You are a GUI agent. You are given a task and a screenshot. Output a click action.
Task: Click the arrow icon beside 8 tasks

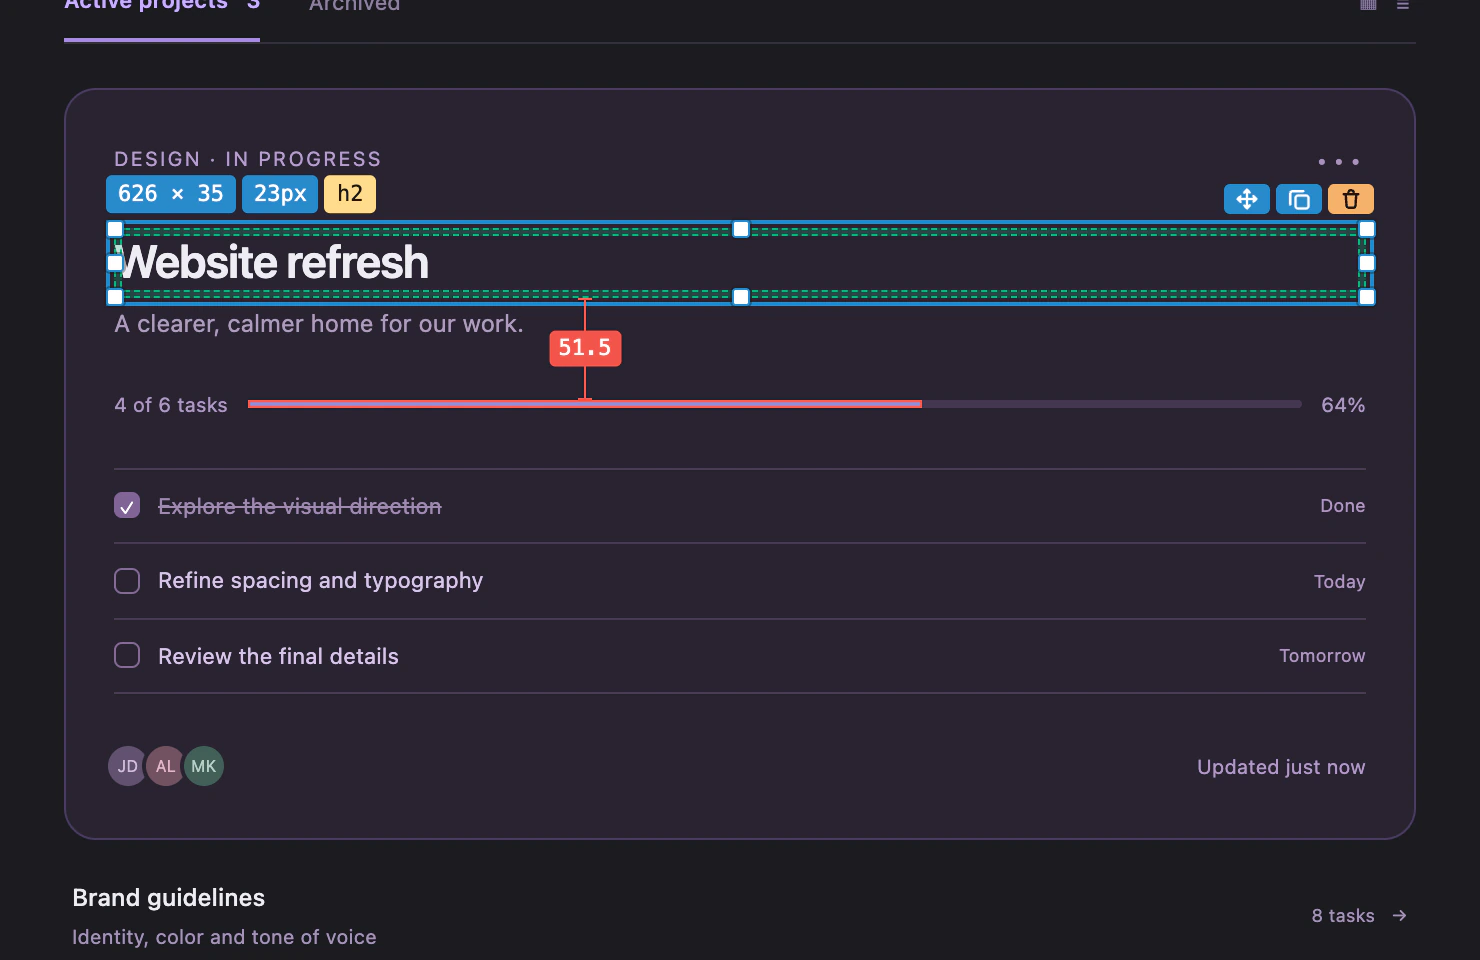(x=1400, y=915)
